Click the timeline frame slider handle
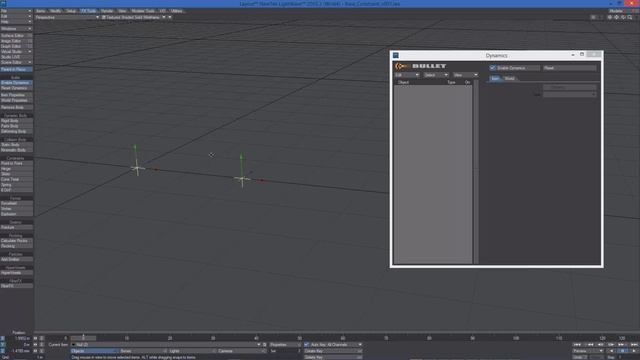Viewport: 640px width, 360px height. click(x=83, y=338)
